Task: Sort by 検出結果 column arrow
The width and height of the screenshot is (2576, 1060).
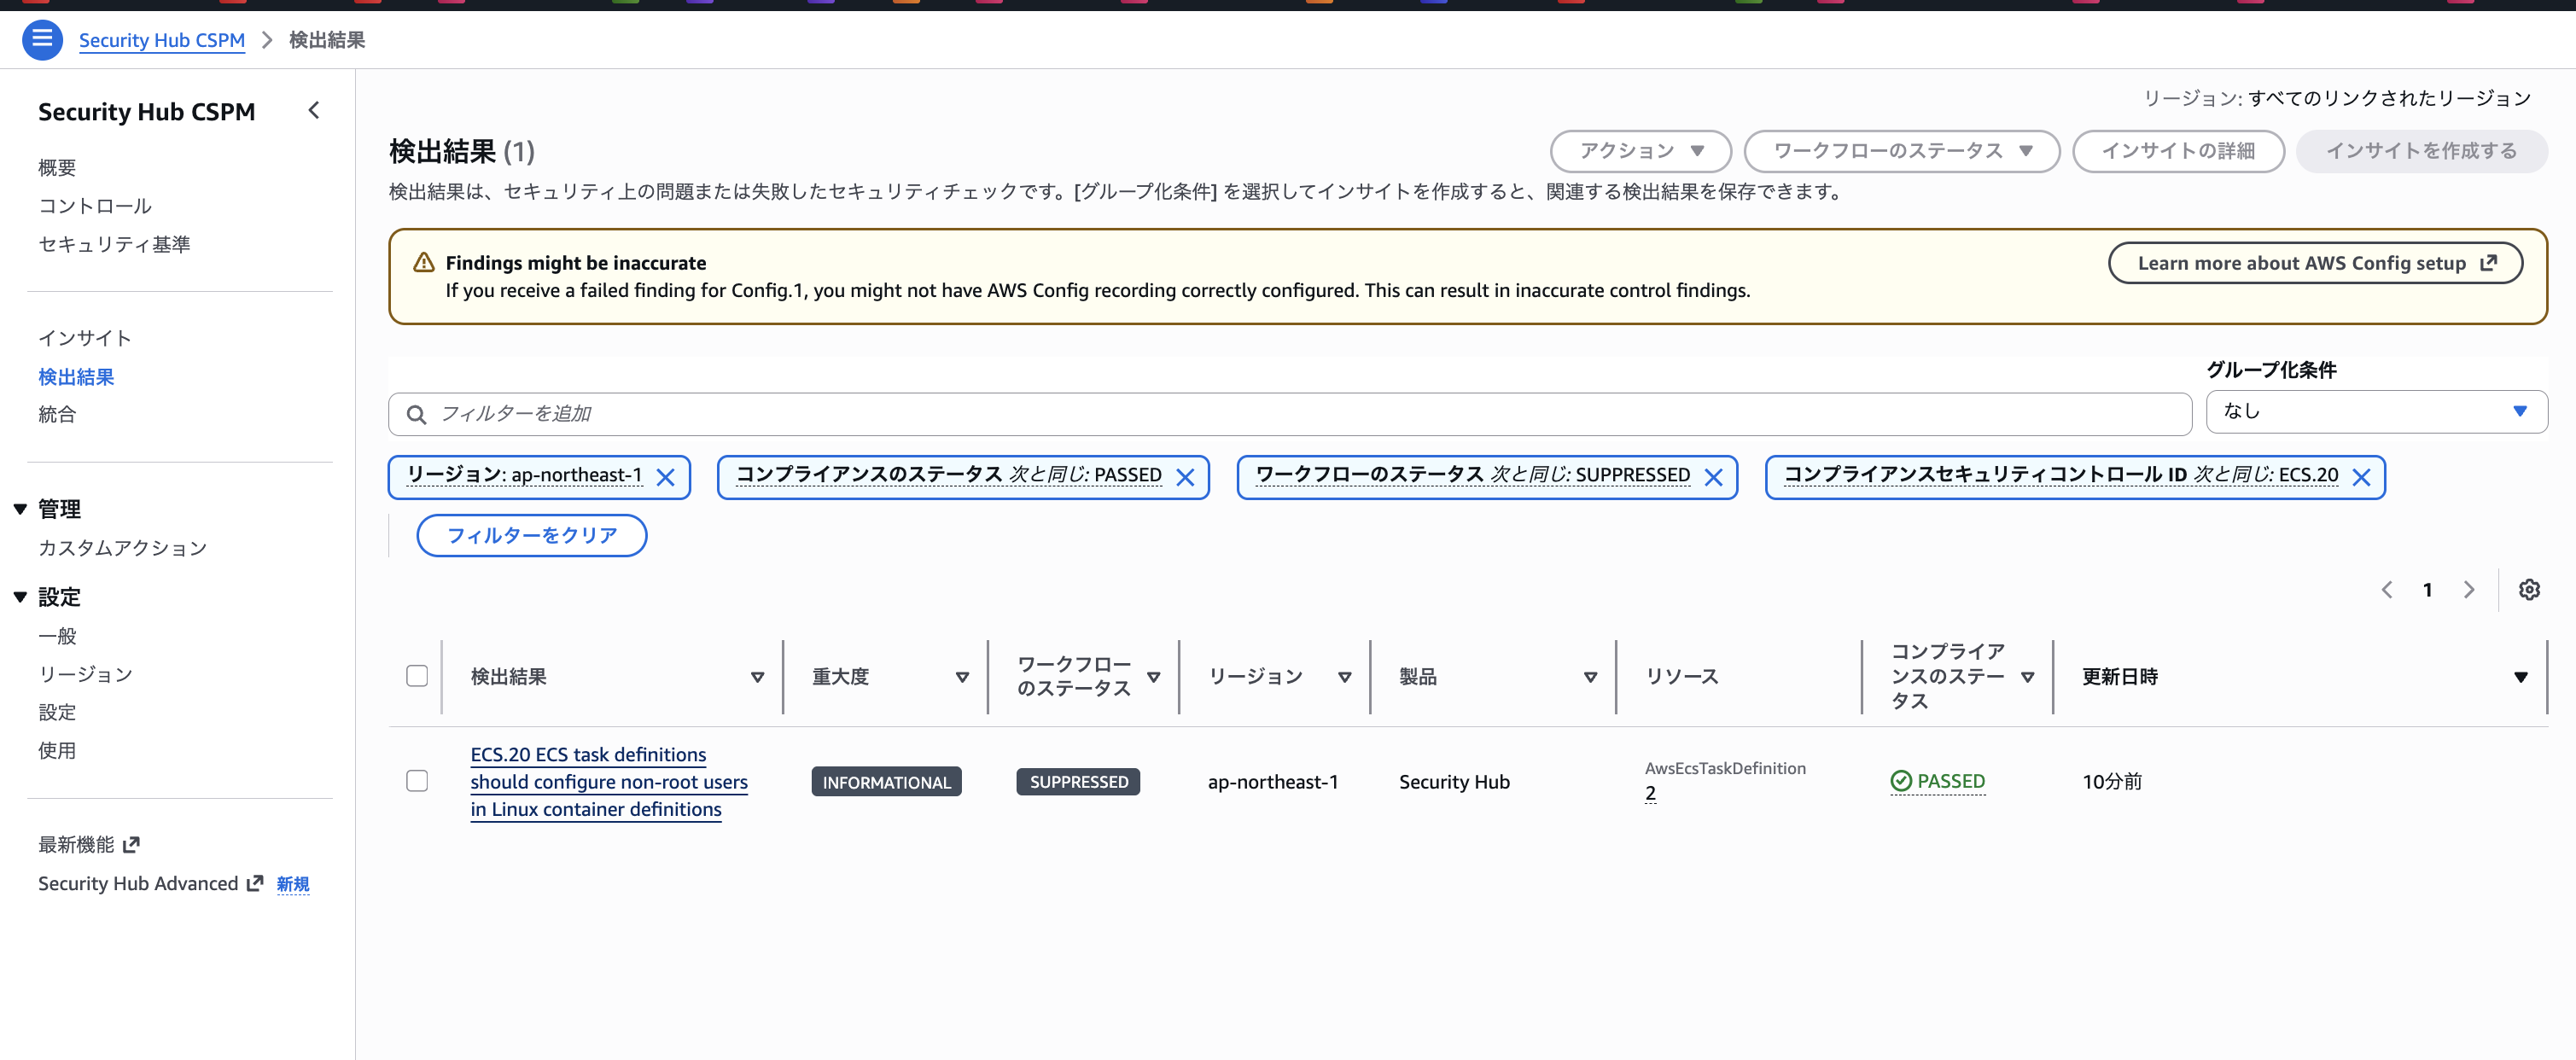Action: click(x=757, y=677)
